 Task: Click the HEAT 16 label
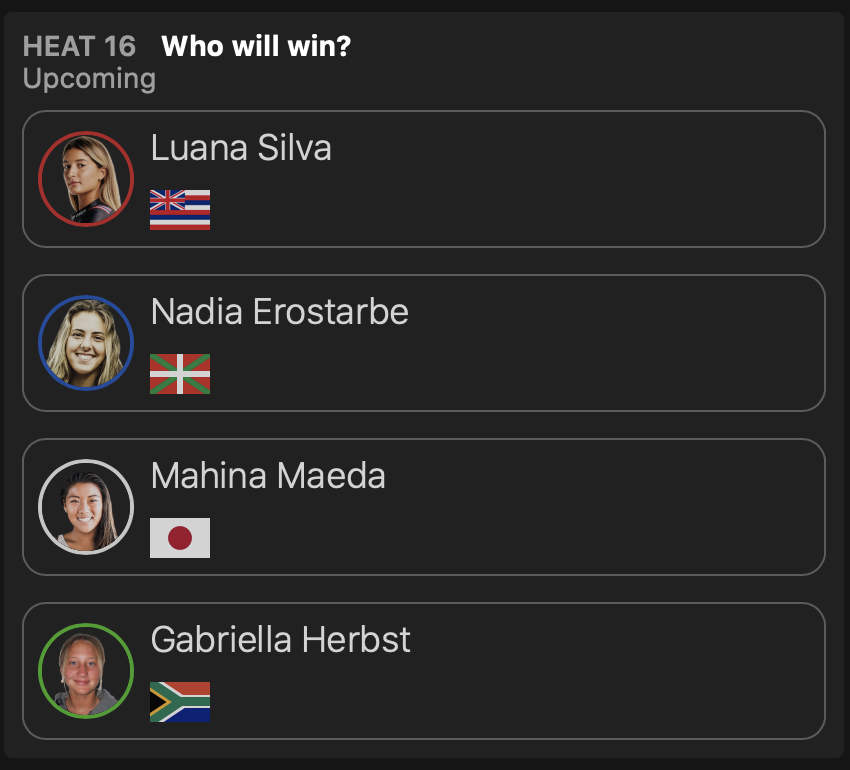click(x=79, y=47)
